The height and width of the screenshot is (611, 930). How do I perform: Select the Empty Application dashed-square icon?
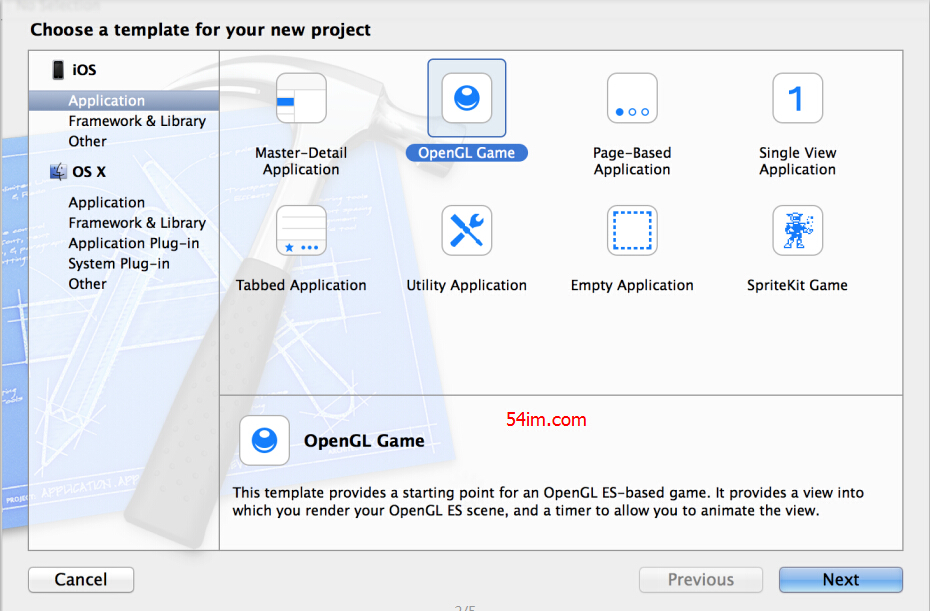pos(632,231)
